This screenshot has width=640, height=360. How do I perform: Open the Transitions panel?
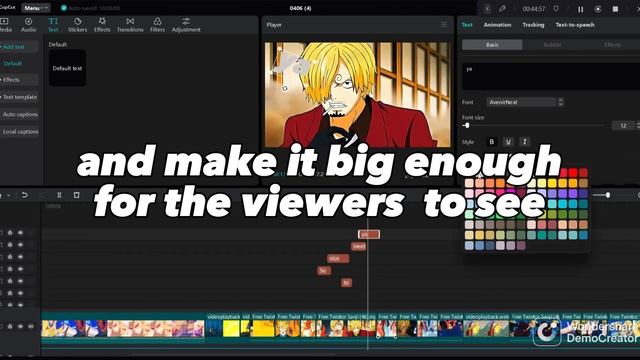[130, 25]
